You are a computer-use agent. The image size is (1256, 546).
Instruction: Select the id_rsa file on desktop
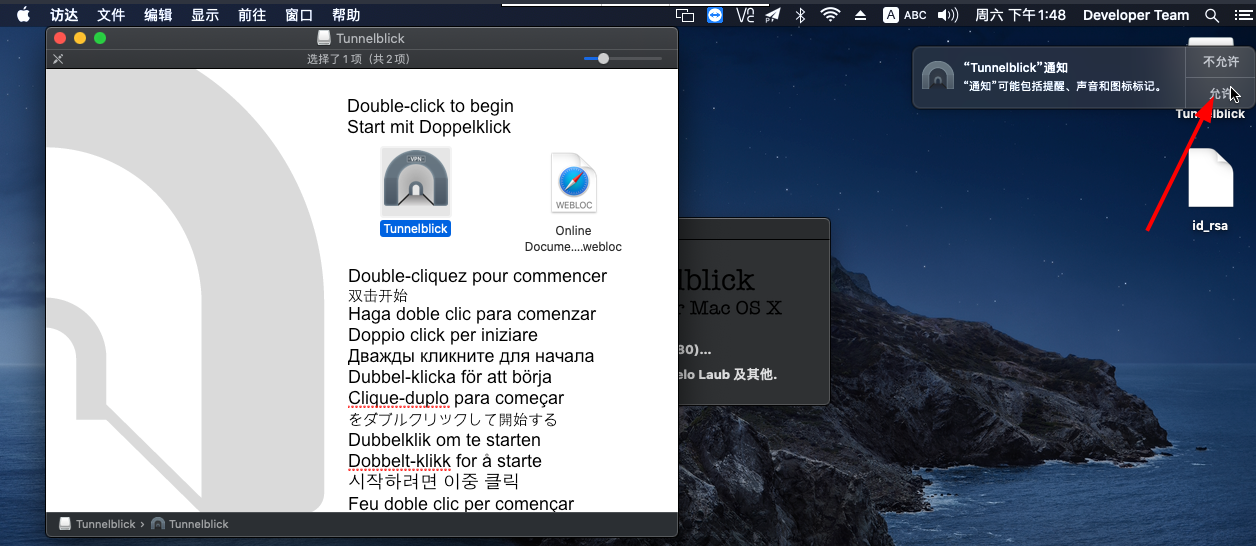1210,178
